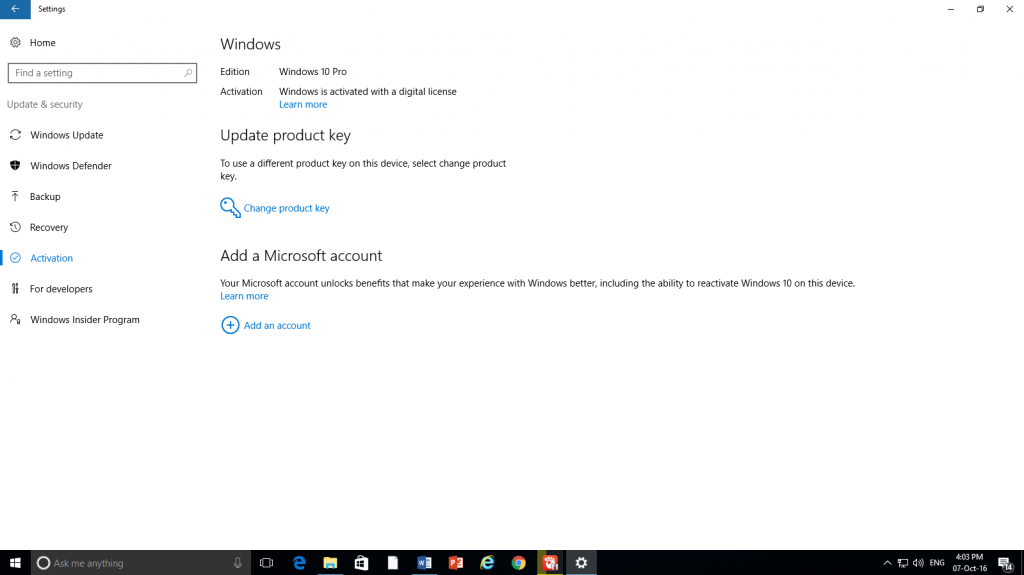Click the Cortana microphone icon
Image resolution: width=1024 pixels, height=575 pixels.
coord(238,563)
